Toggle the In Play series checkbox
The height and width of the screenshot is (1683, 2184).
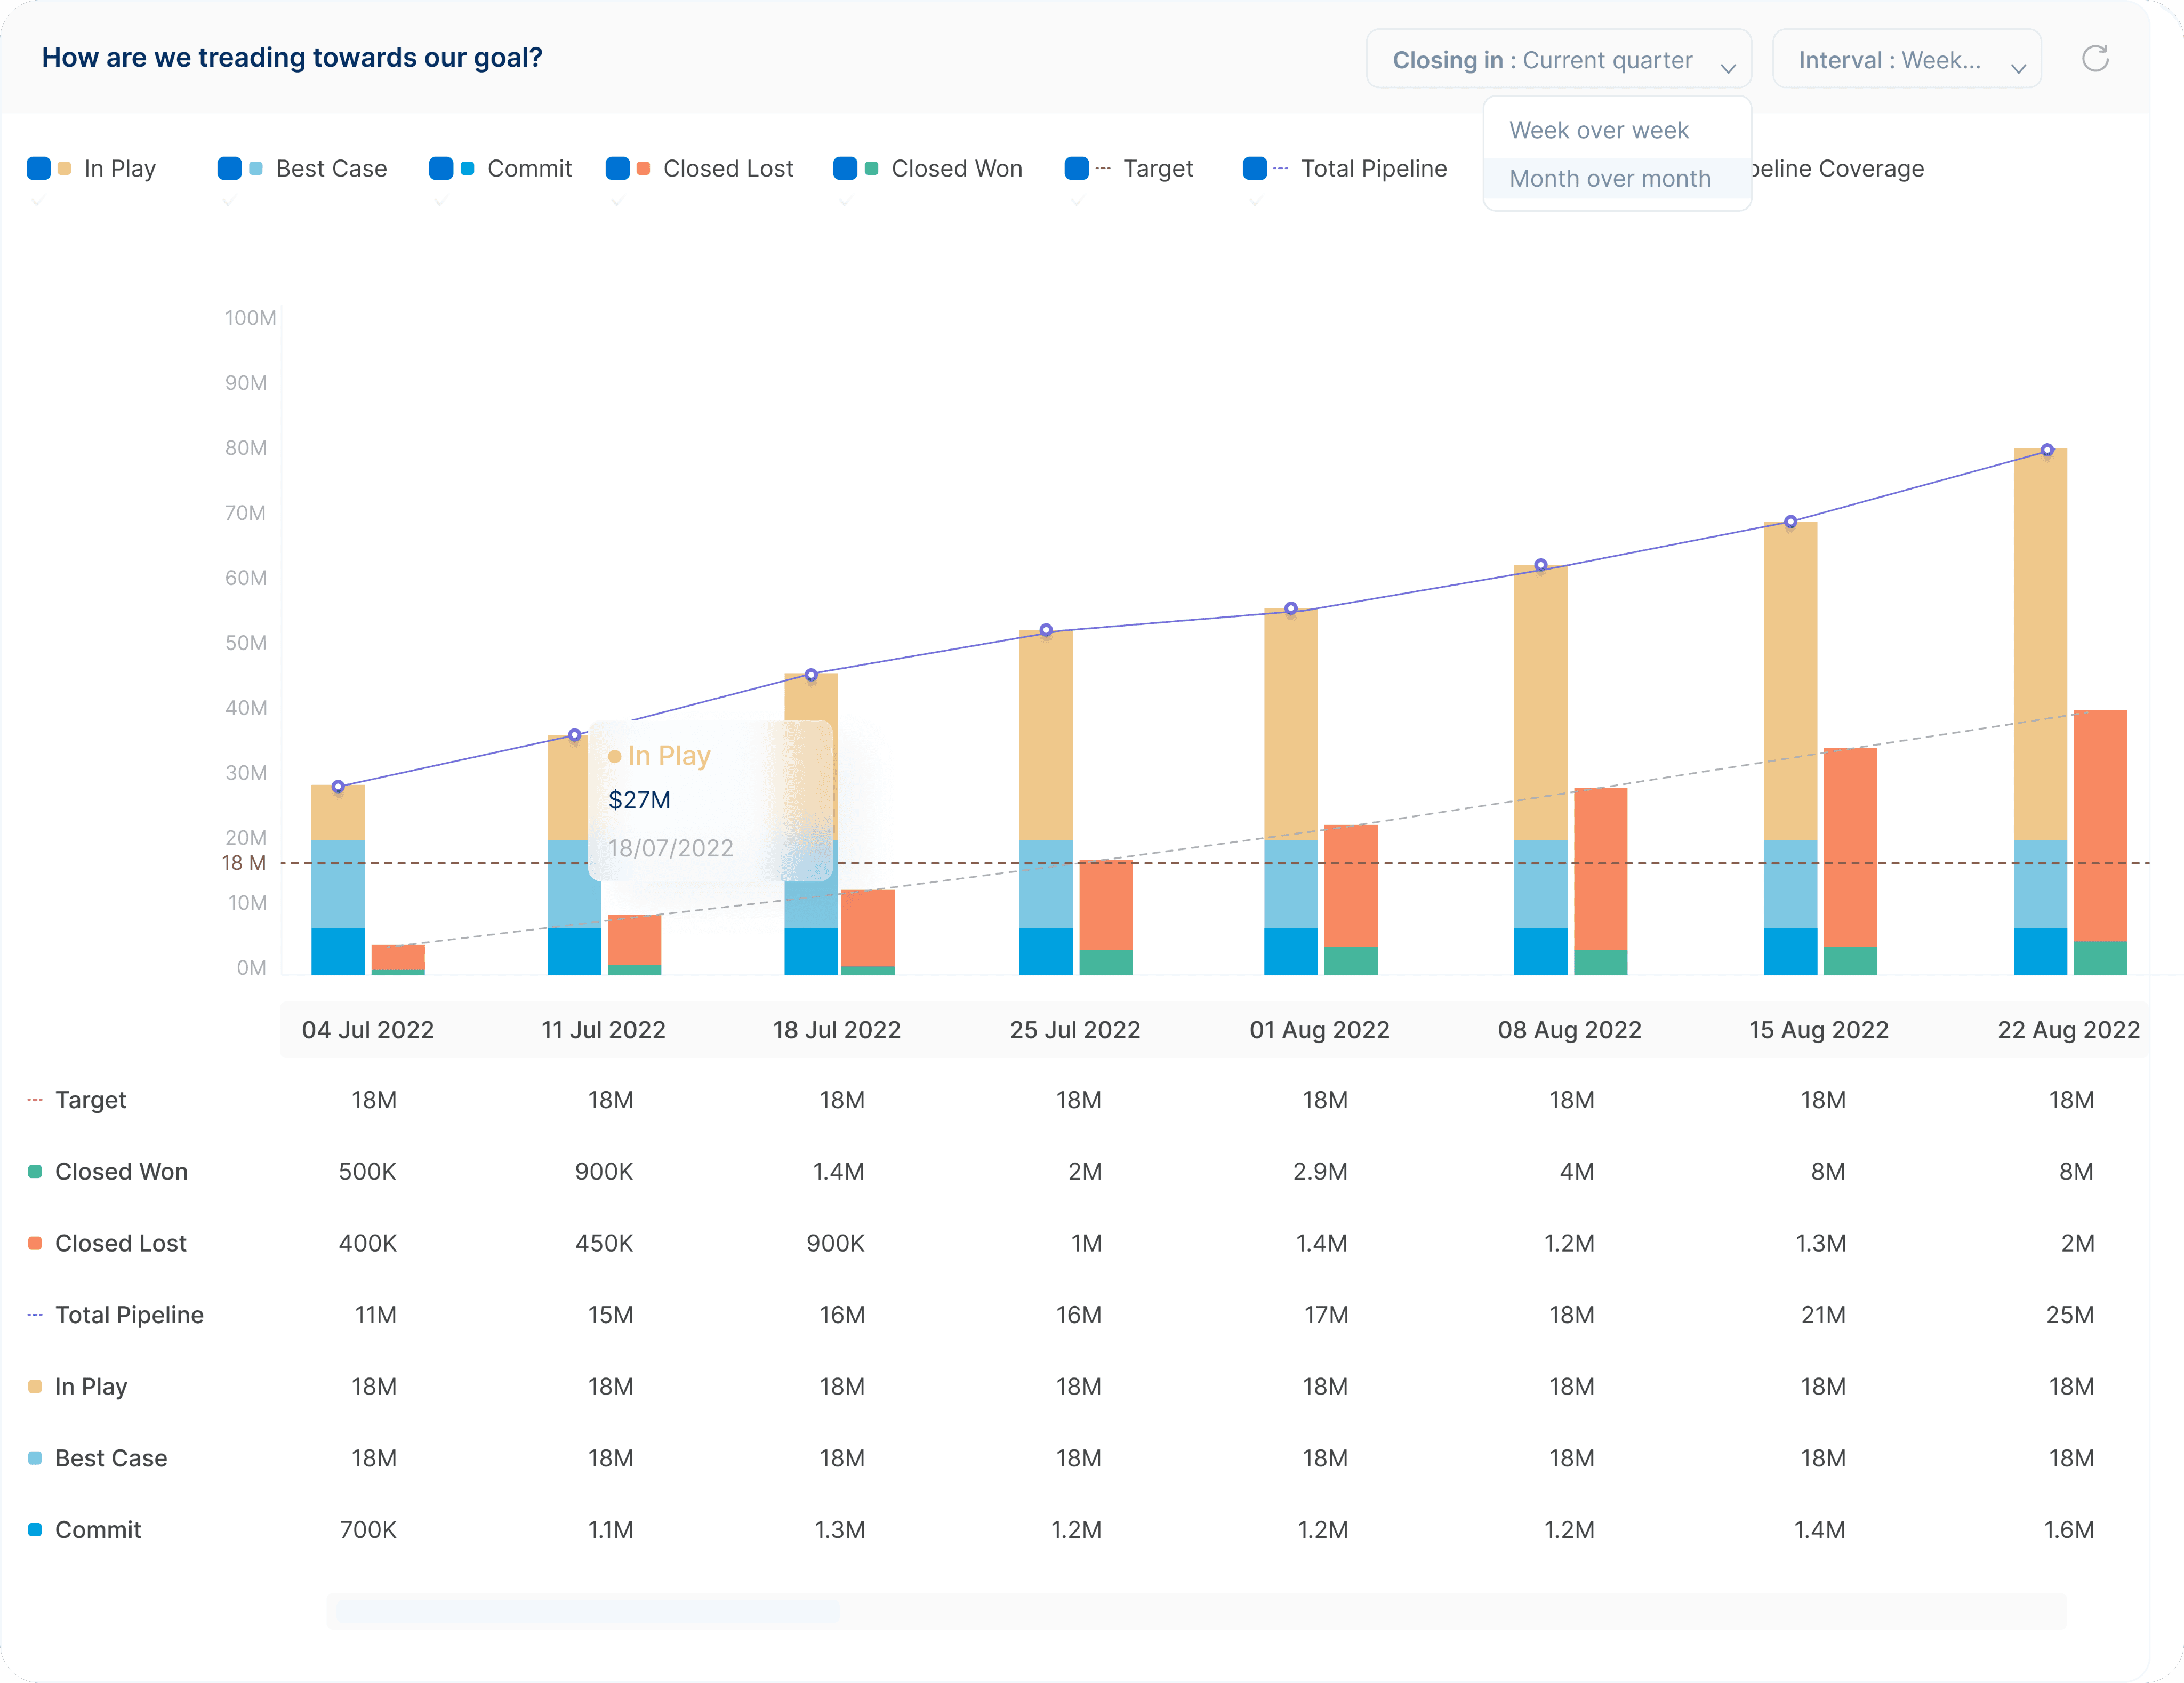pos(39,168)
